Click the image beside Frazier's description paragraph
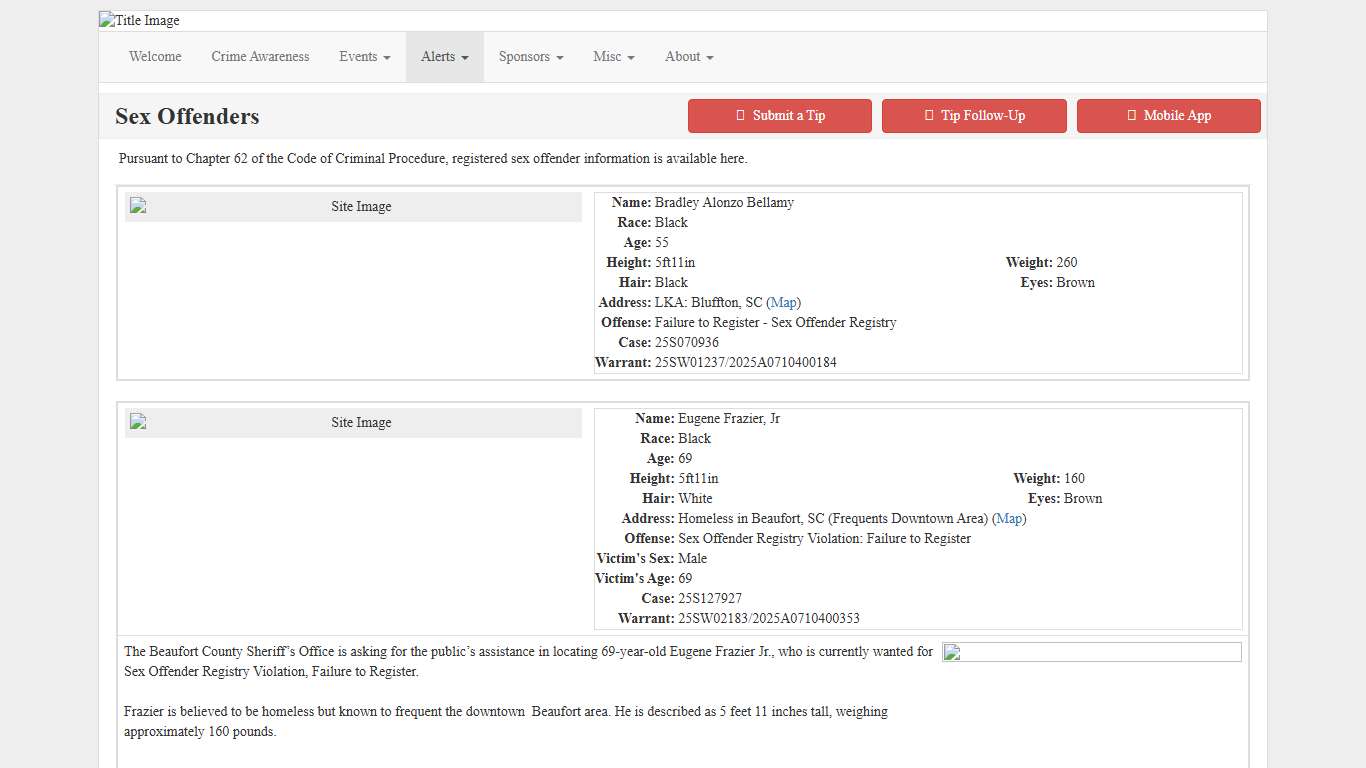This screenshot has height=768, width=1366. (x=1091, y=653)
